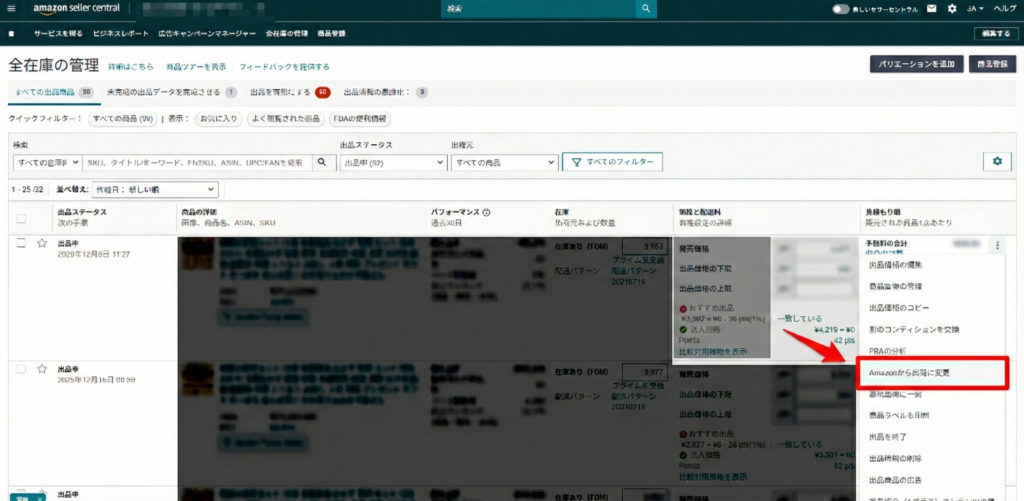
Task: Choose Amazonから出荷に変更 from the menu
Action: coord(933,373)
